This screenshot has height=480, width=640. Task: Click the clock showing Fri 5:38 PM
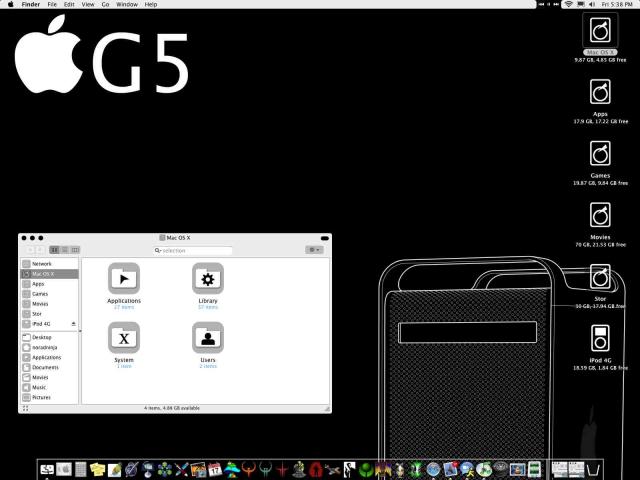pyautogui.click(x=617, y=4)
